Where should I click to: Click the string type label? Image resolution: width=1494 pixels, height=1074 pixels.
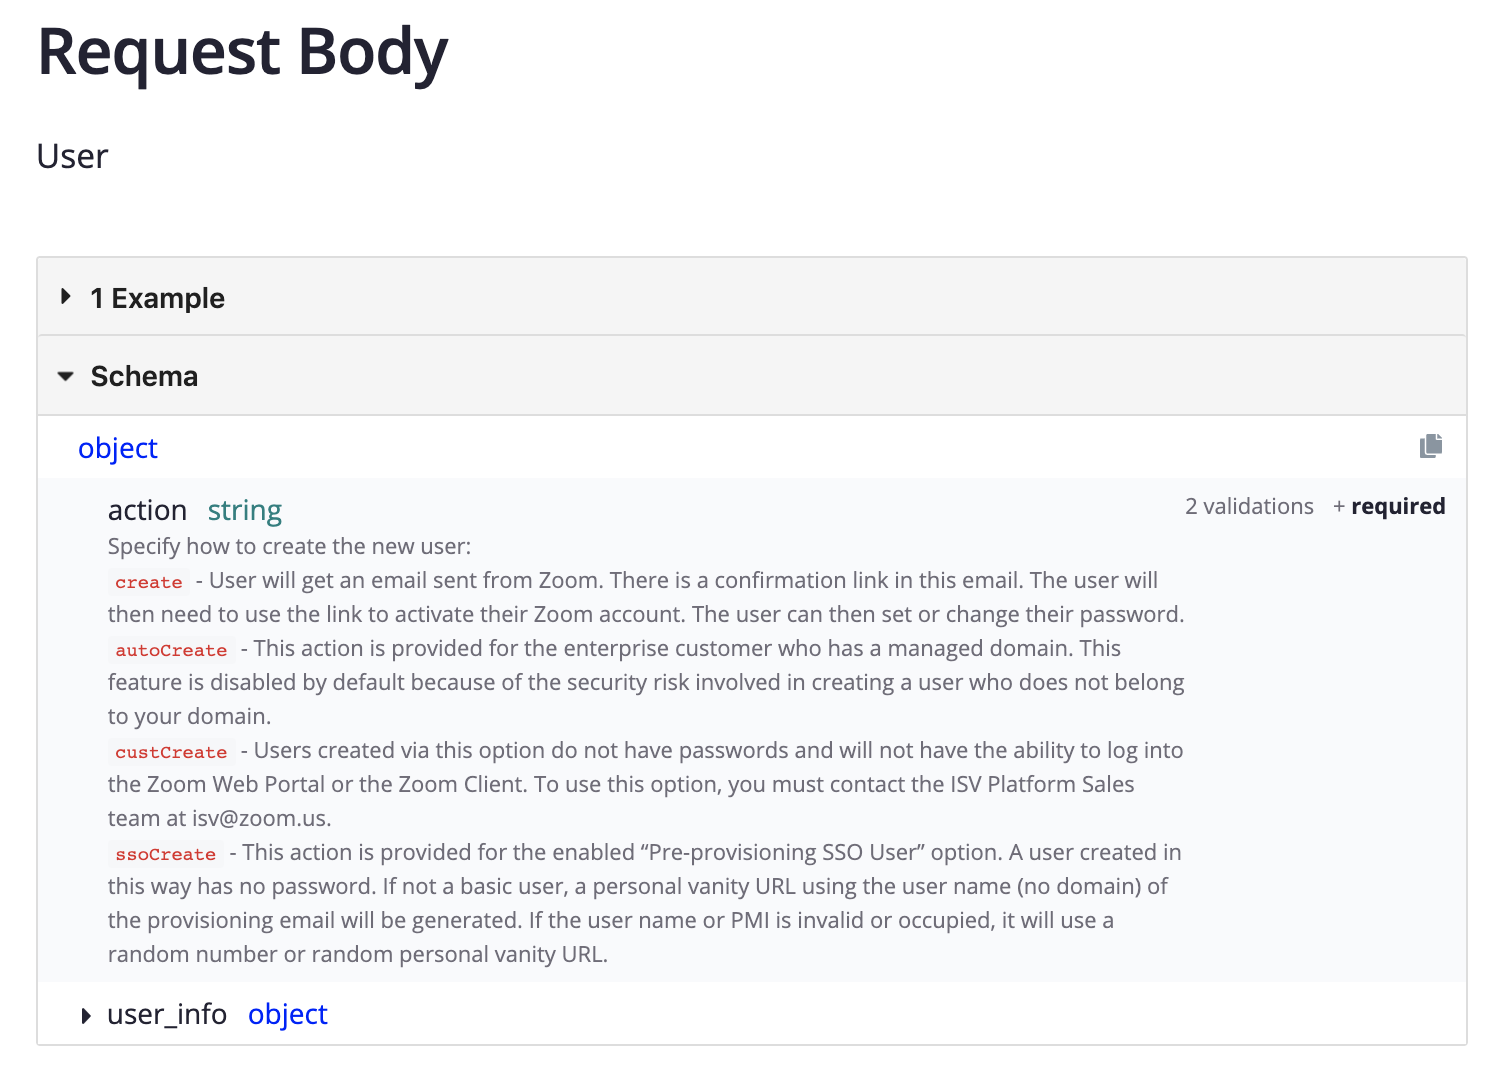244,510
